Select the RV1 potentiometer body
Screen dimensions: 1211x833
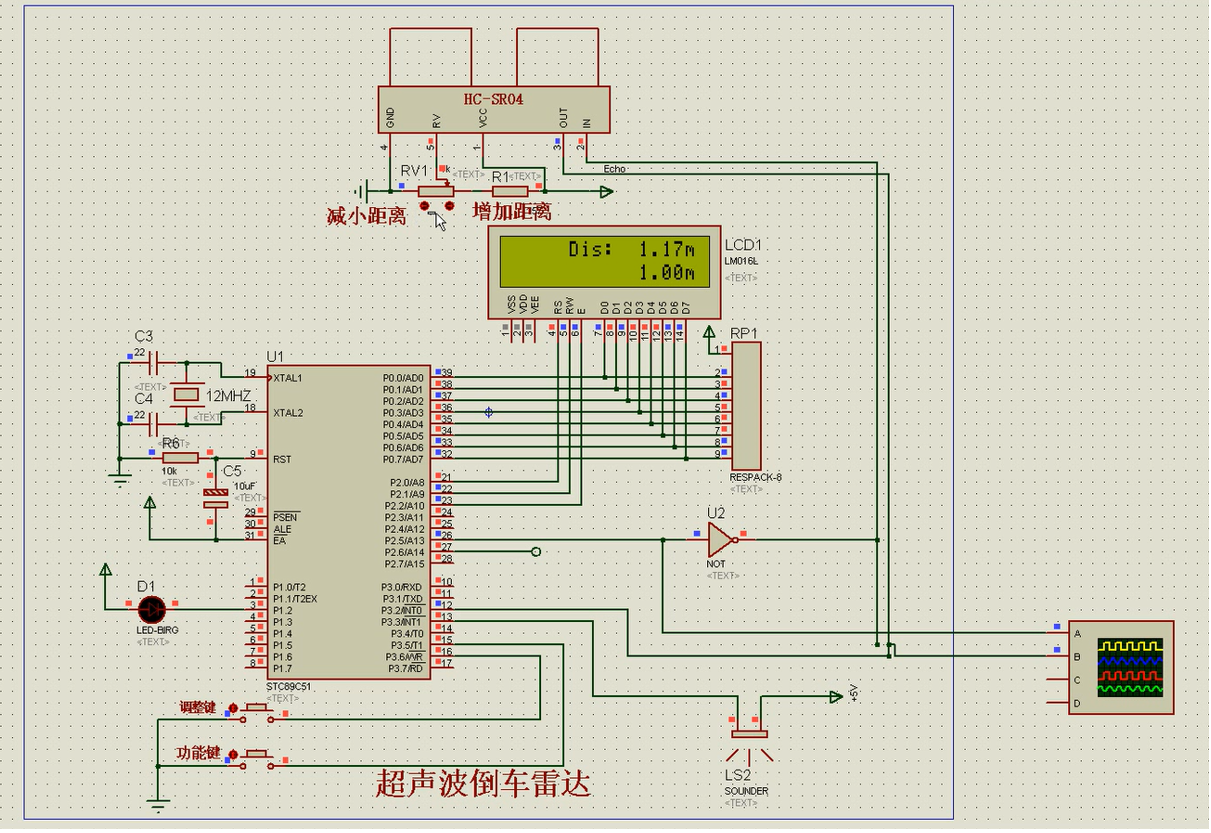[x=436, y=191]
